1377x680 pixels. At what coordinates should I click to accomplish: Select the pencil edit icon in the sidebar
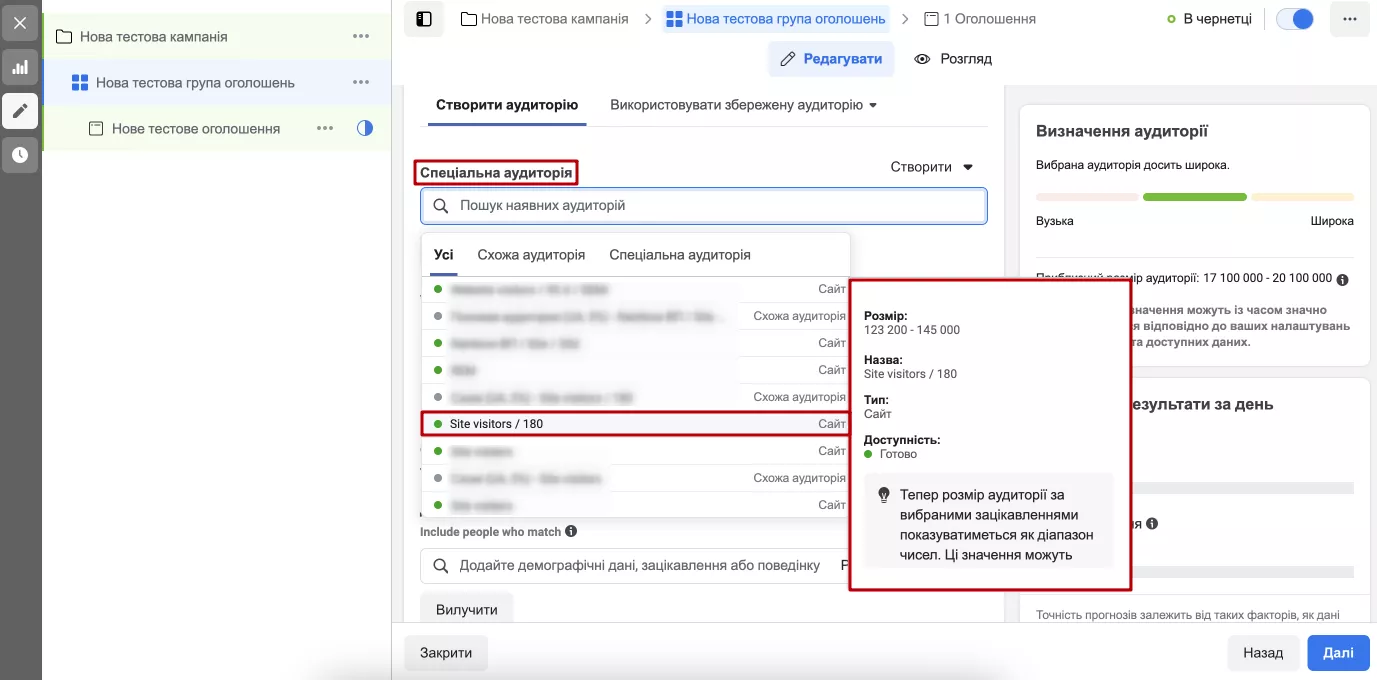click(20, 111)
